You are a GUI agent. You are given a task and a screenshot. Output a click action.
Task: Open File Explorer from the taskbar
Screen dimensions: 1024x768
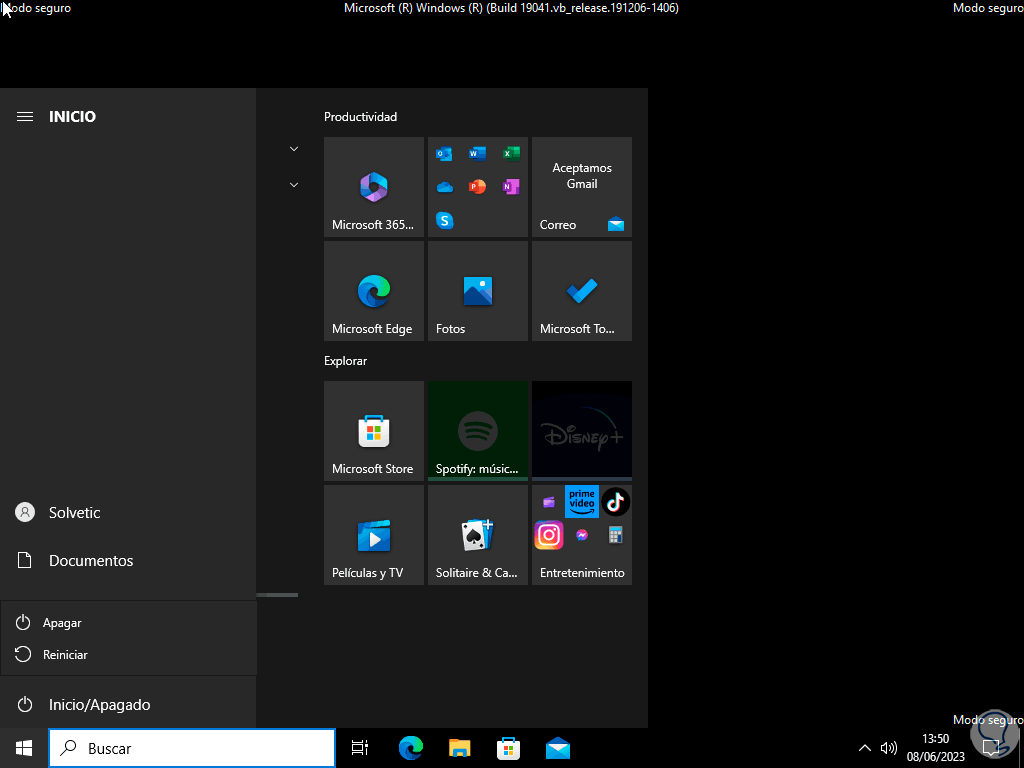[x=460, y=748]
